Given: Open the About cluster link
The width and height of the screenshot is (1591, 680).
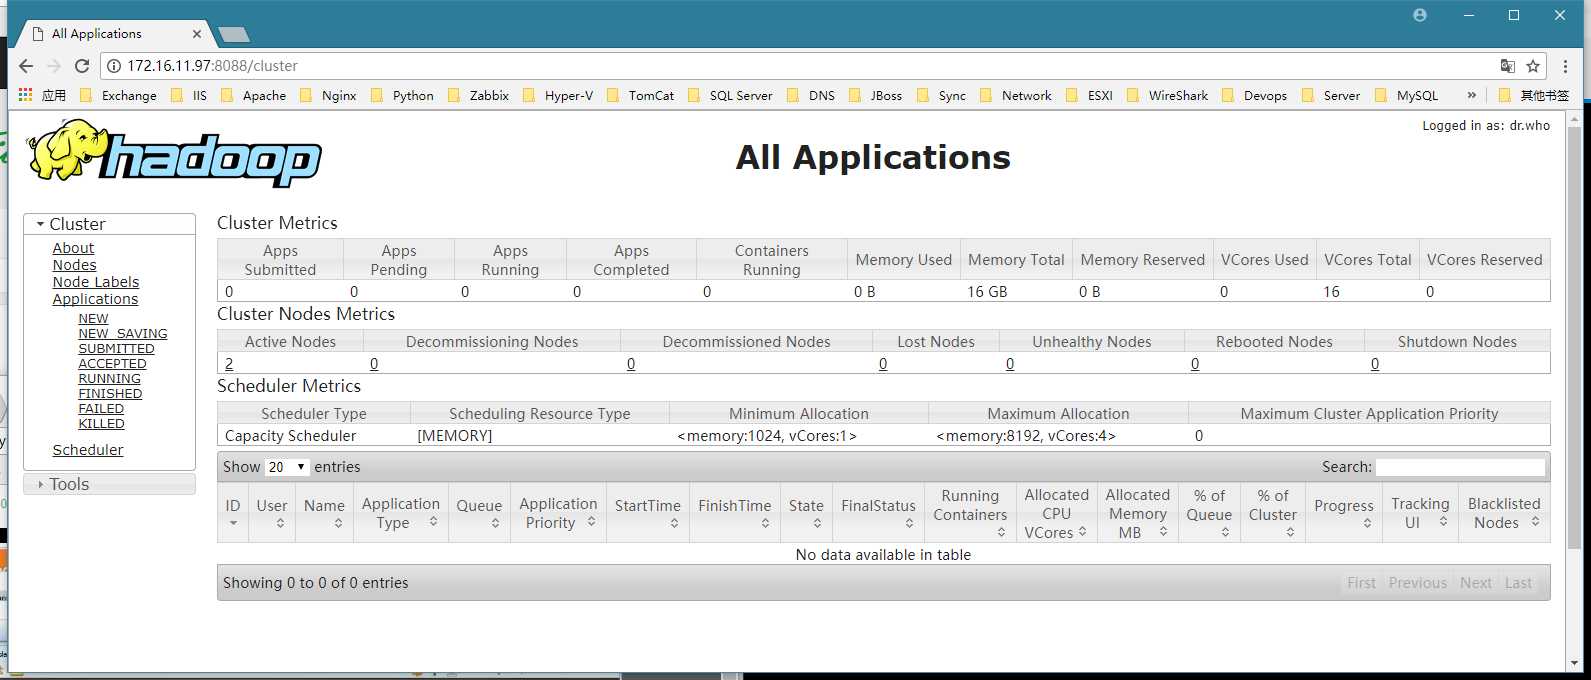Looking at the screenshot, I should click(73, 248).
